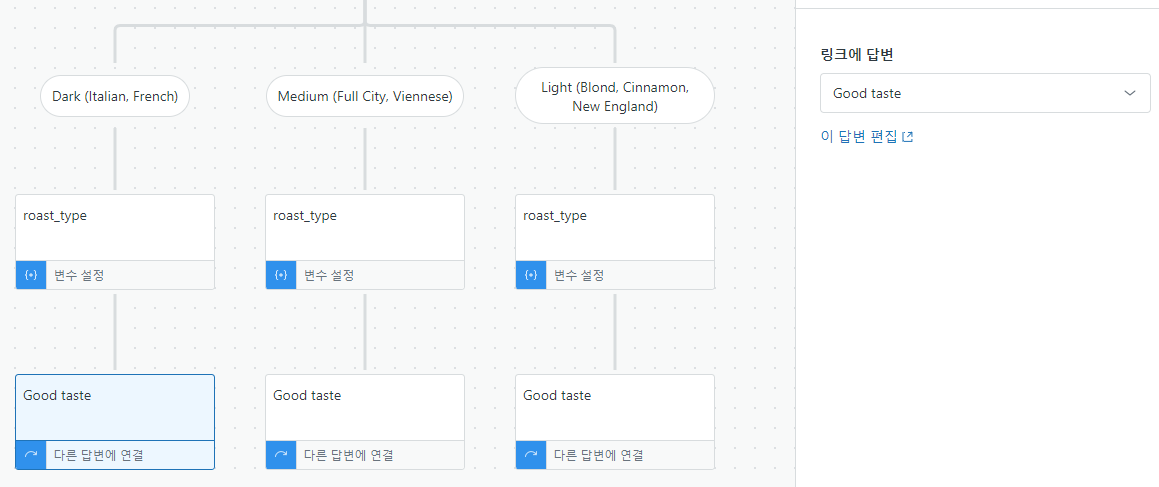1159x487 pixels.
Task: Click variable icon under Medium branch roast_type
Action: 281,275
